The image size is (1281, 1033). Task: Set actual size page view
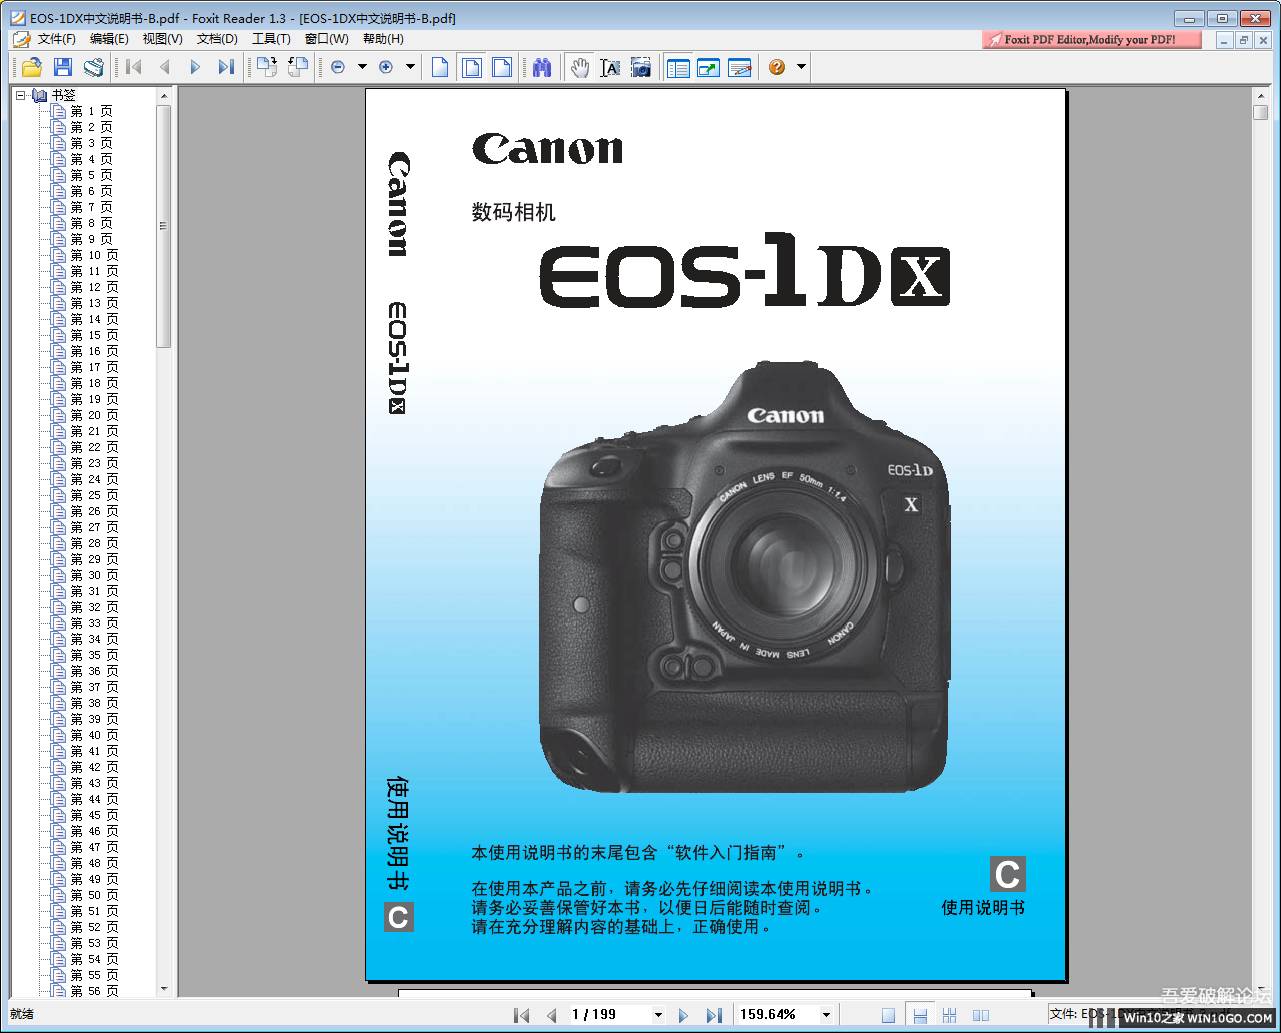click(440, 67)
